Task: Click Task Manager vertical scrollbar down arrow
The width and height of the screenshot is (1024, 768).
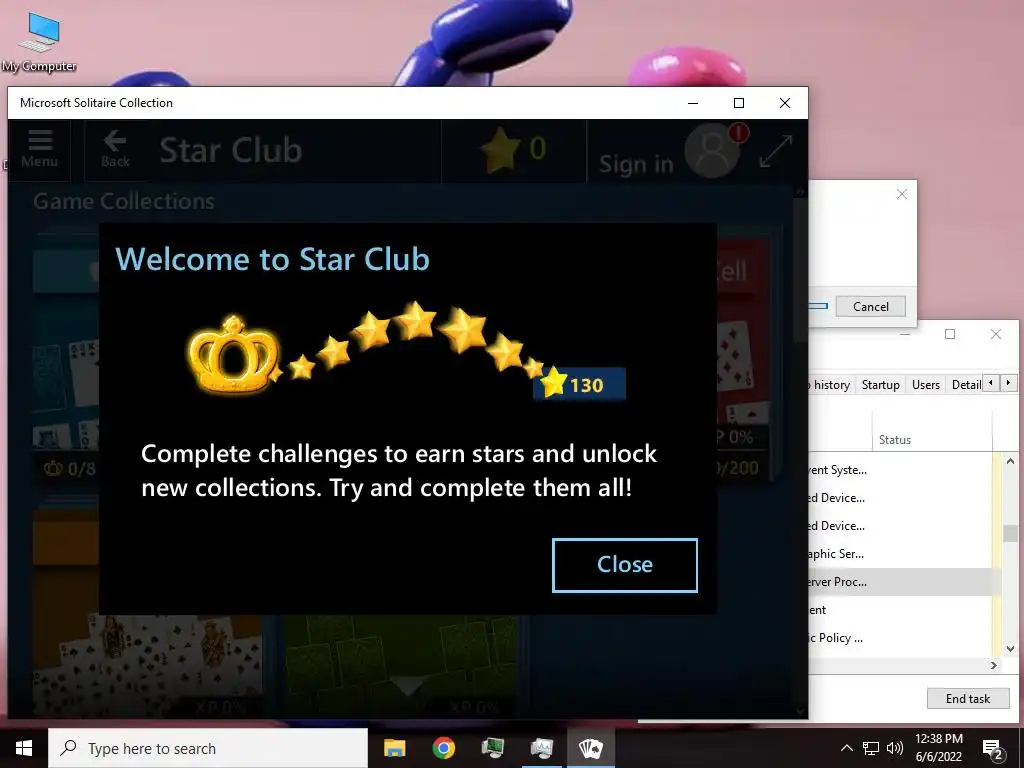Action: coord(1010,648)
